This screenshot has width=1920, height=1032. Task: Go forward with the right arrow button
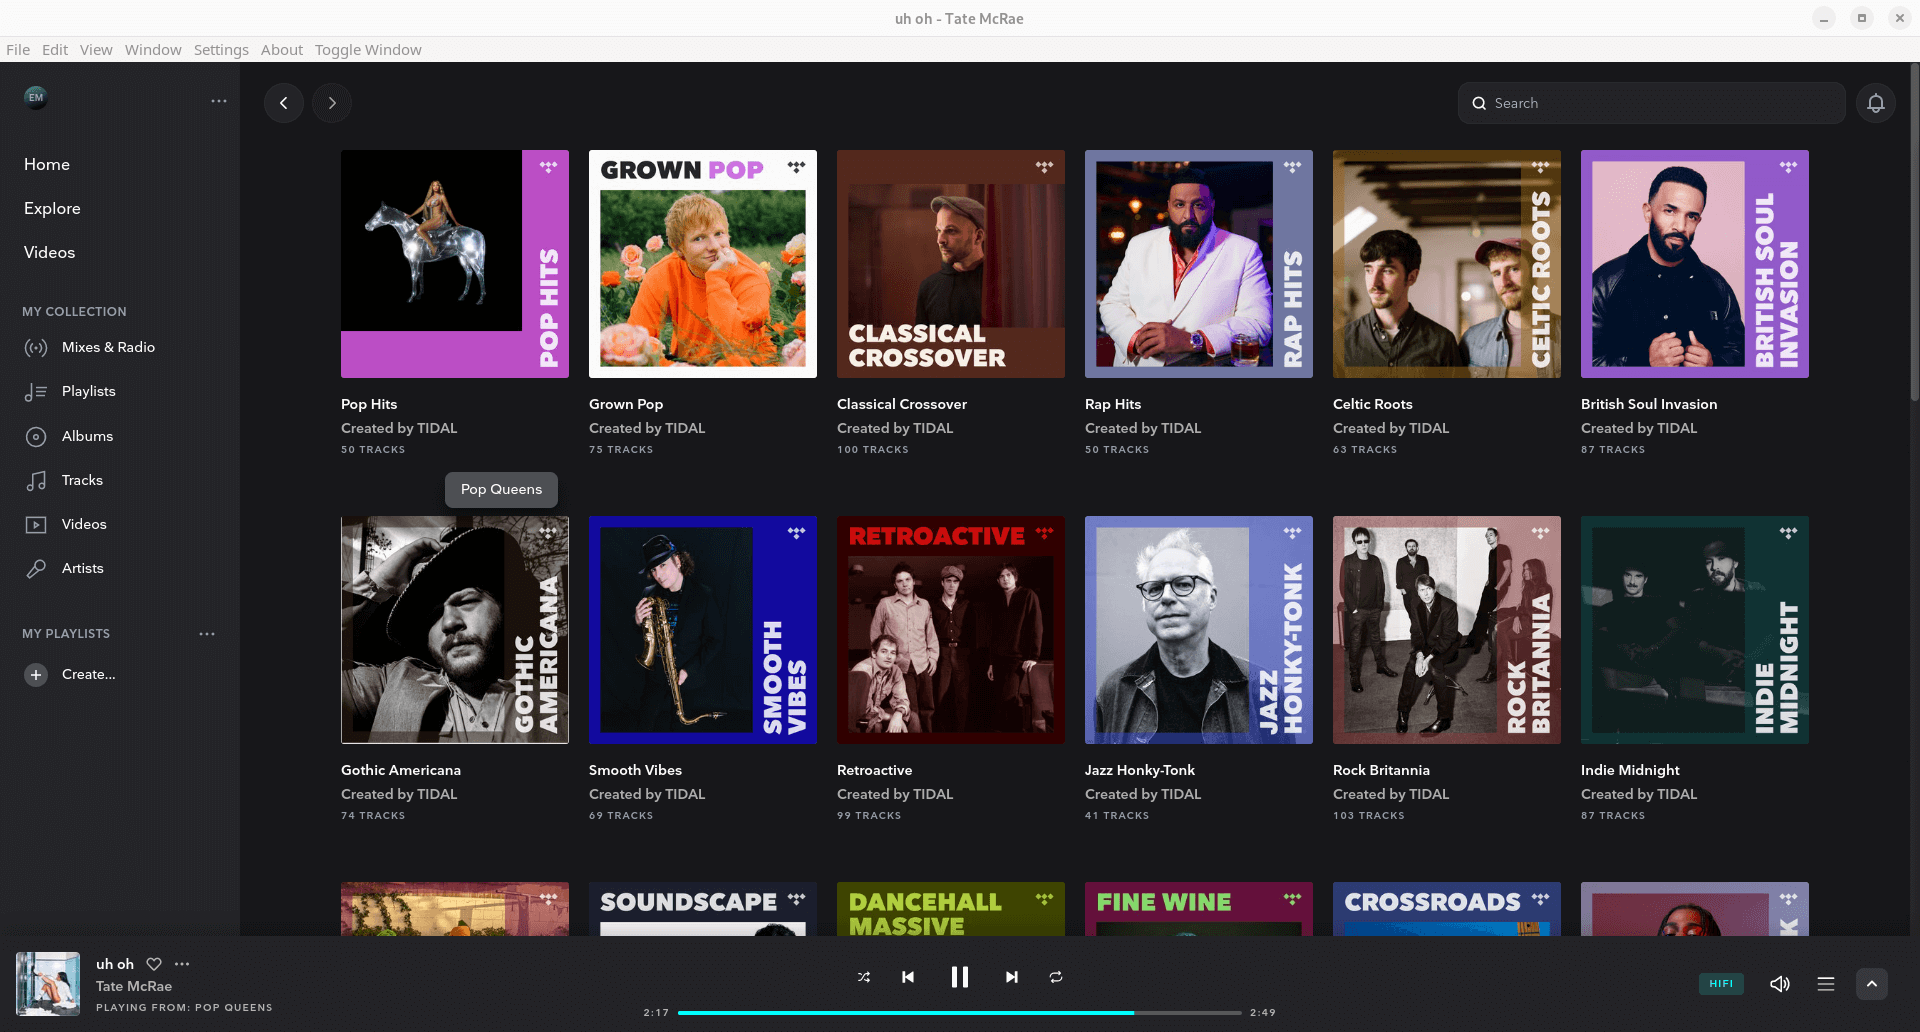coord(332,103)
